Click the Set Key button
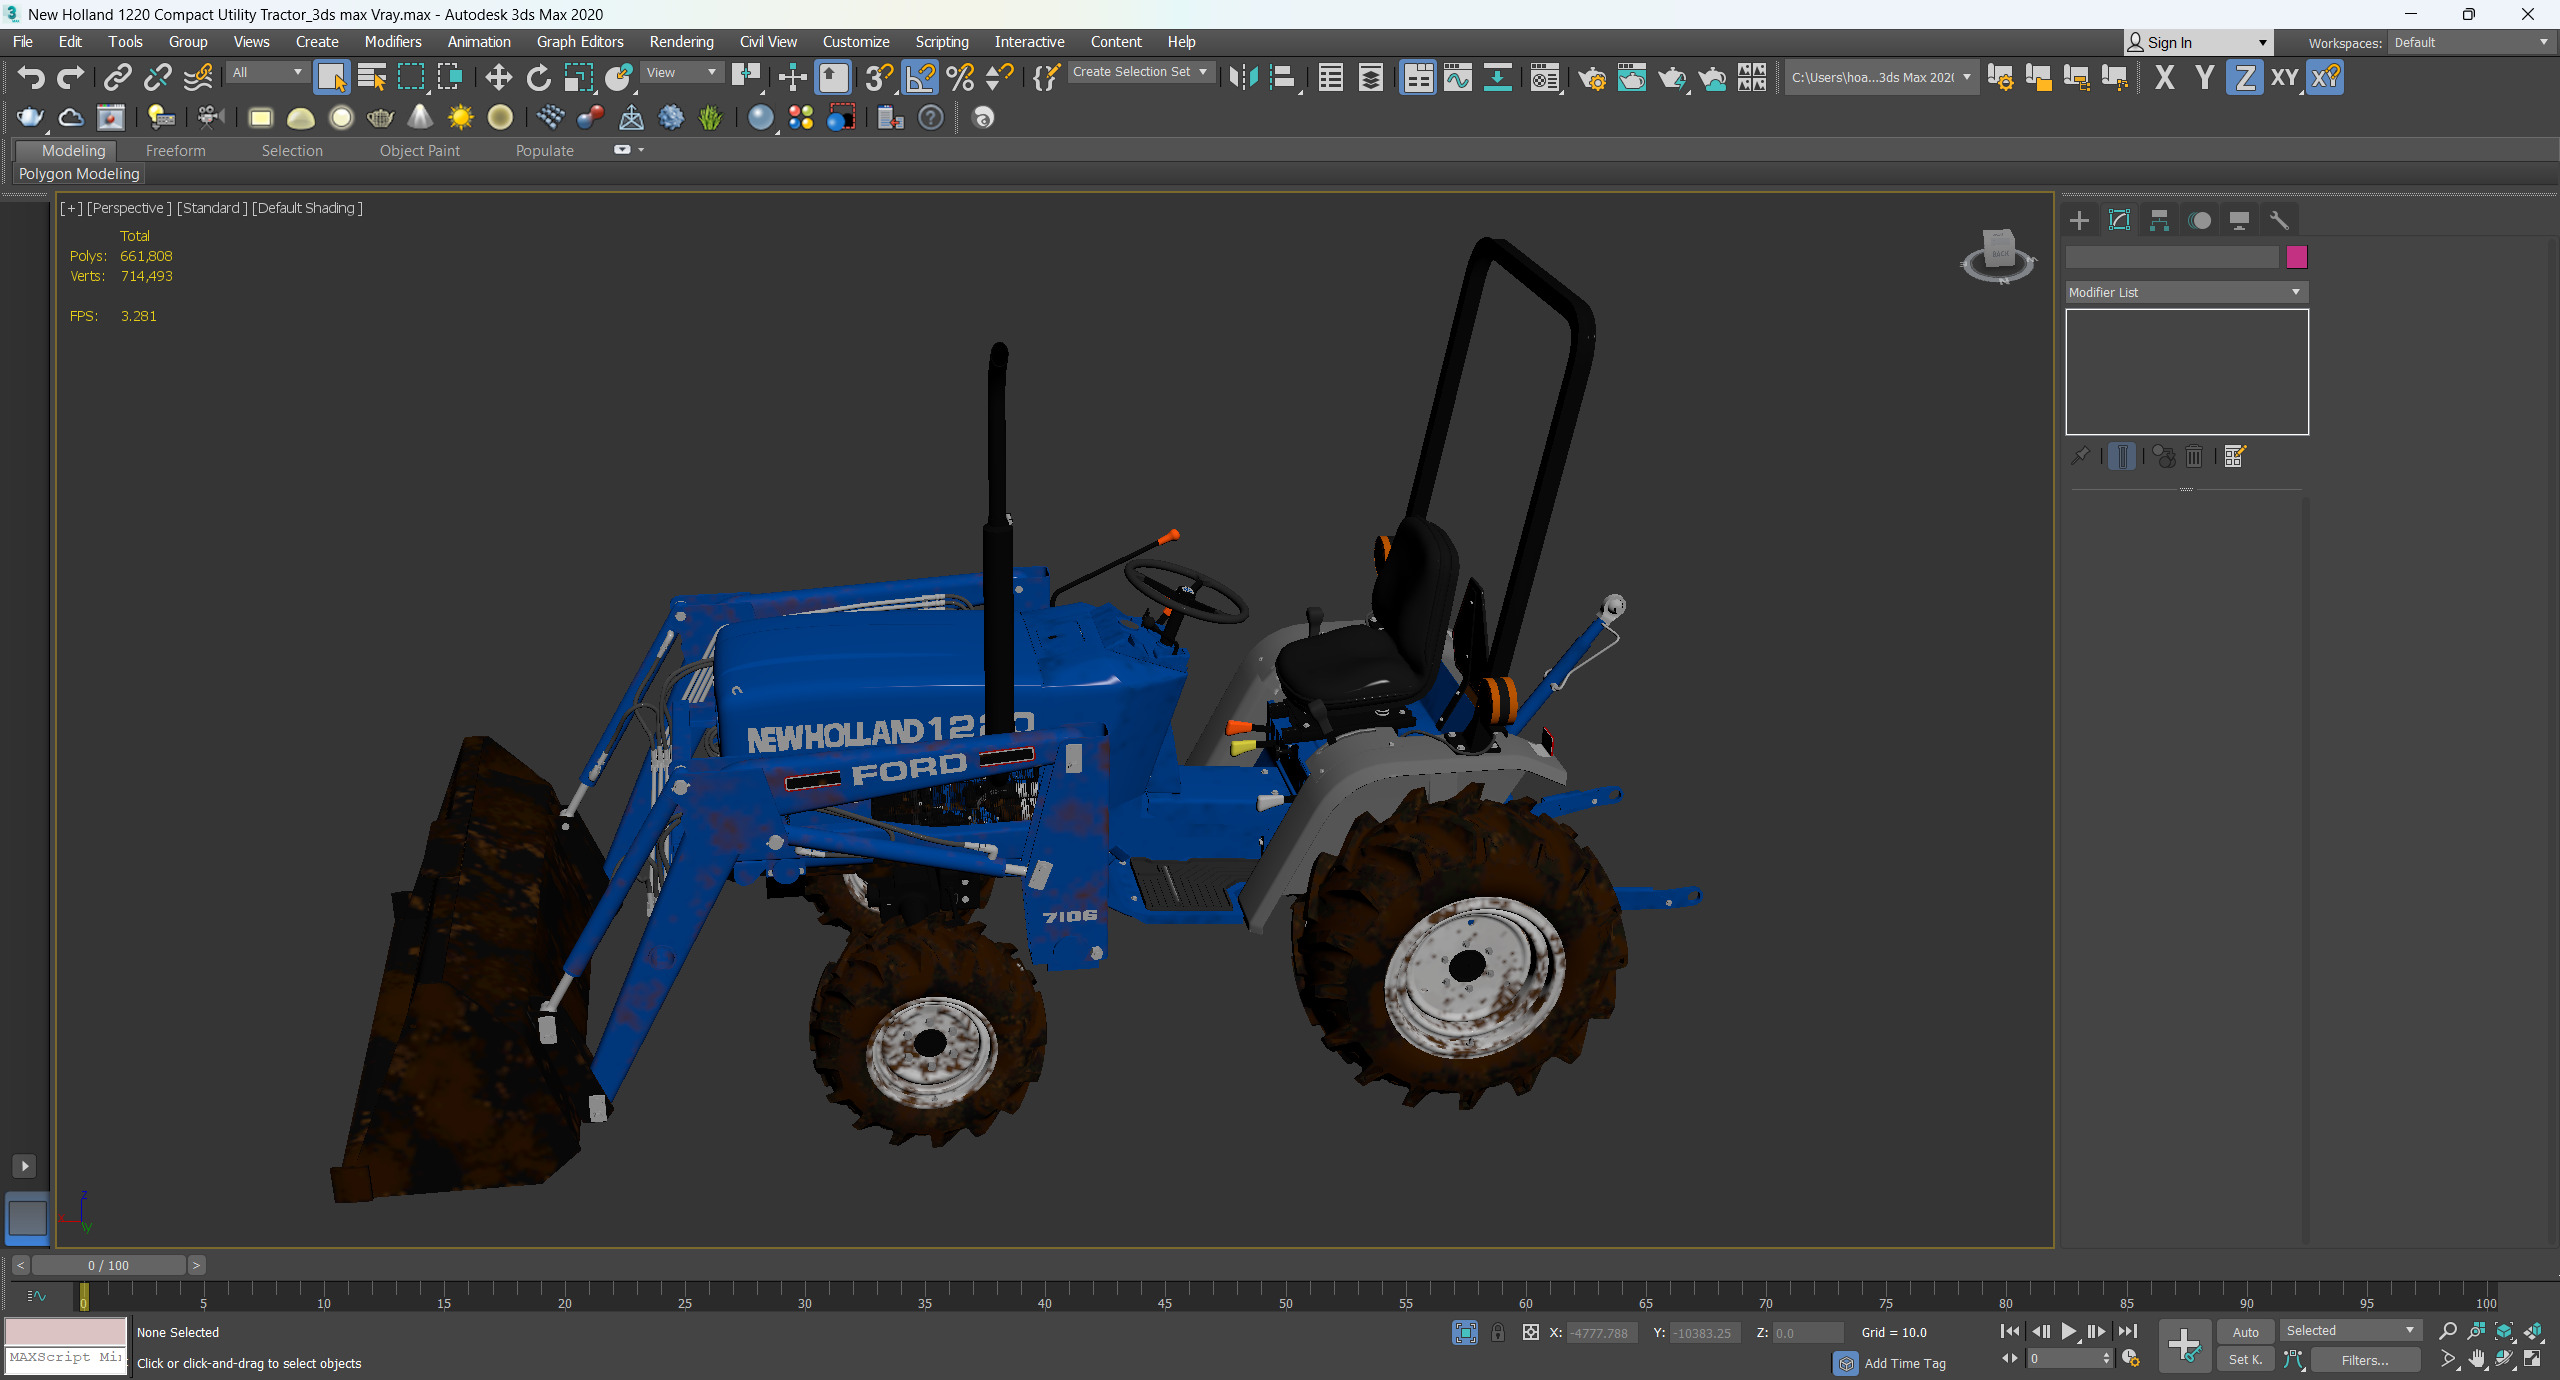The image size is (2560, 1380). pyautogui.click(x=2245, y=1359)
